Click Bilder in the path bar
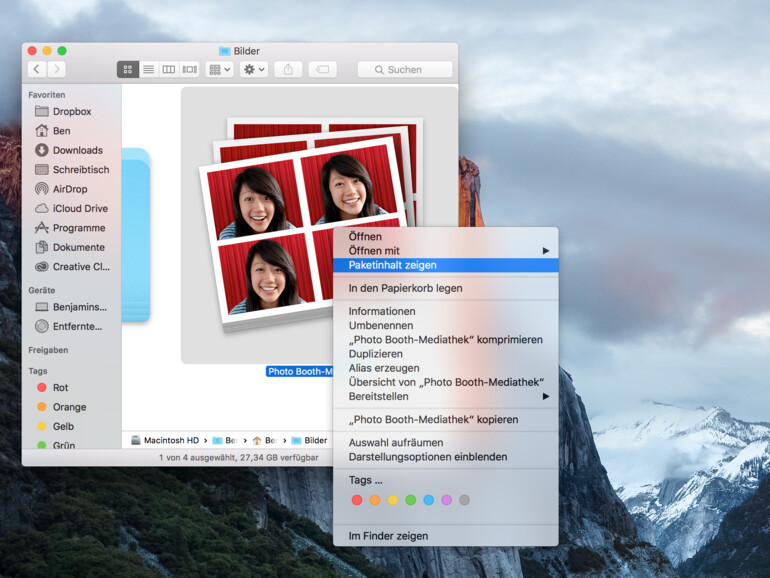Viewport: 770px width, 578px height. tap(309, 440)
